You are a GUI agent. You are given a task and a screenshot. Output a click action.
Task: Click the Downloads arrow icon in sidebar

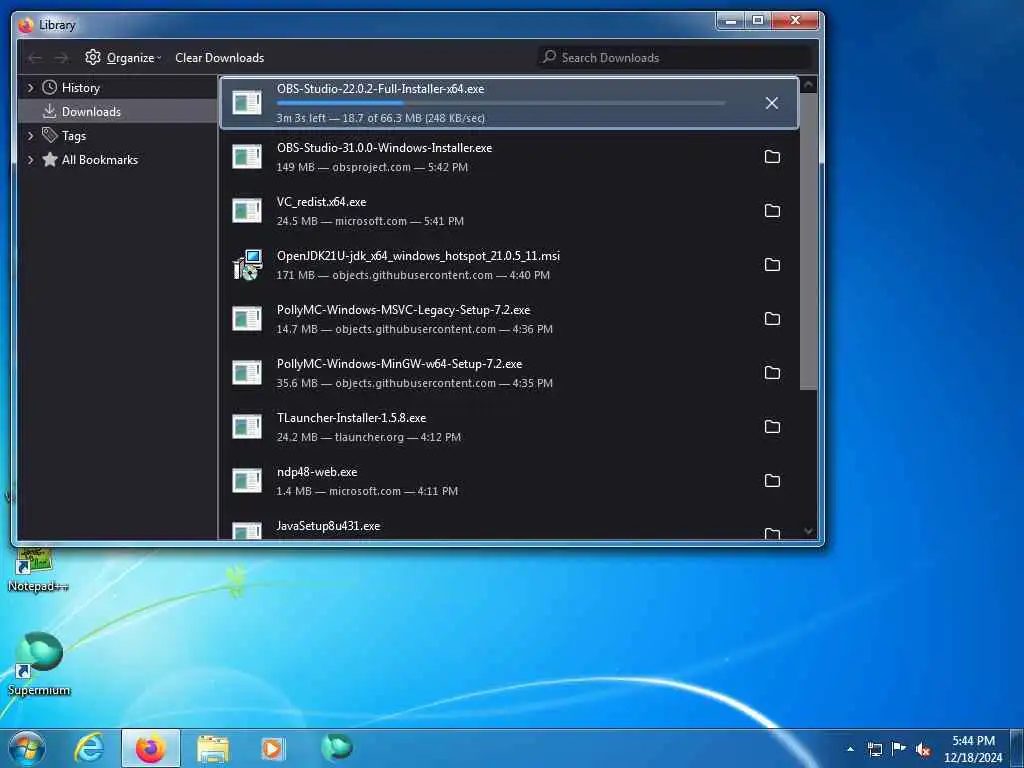[50, 112]
